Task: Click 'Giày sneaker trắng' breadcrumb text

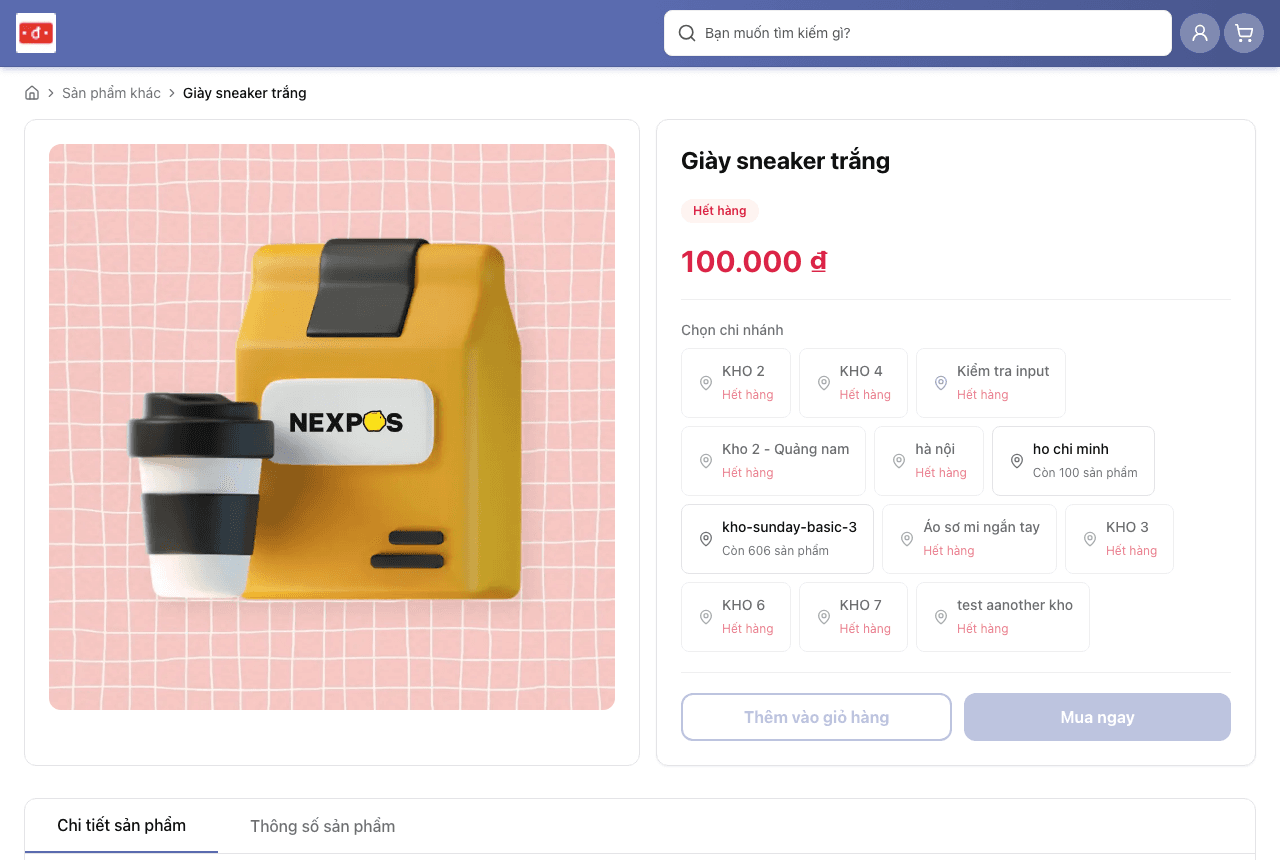Action: (245, 93)
